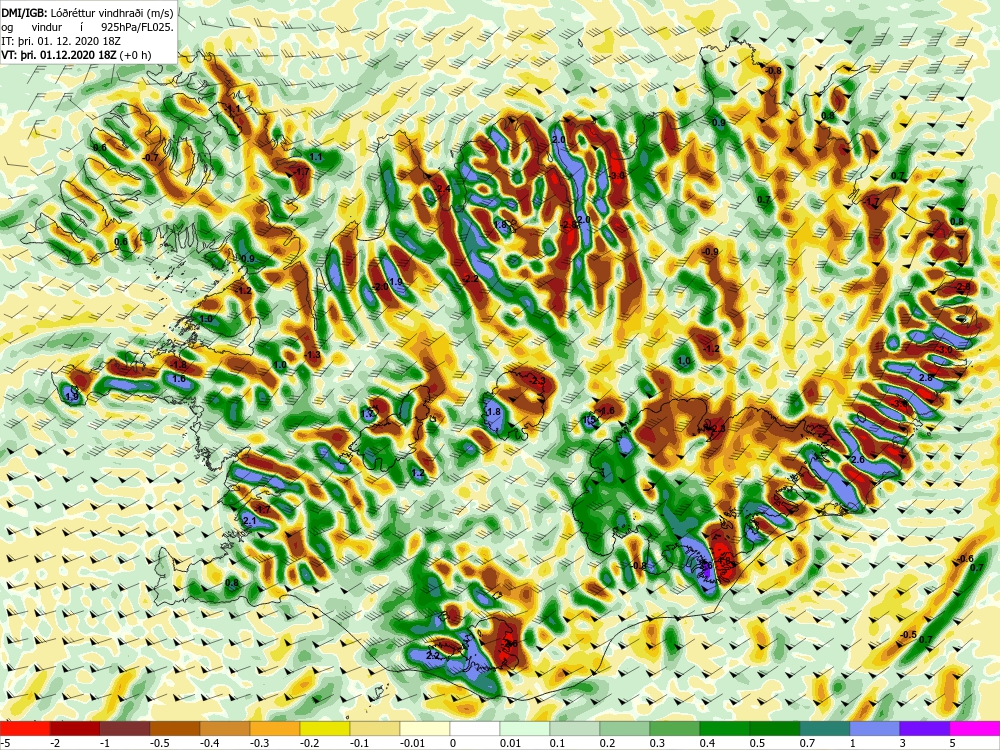Click the "-2.0" value label on the map
Image resolution: width=1000 pixels, height=750 pixels.
[x=381, y=287]
